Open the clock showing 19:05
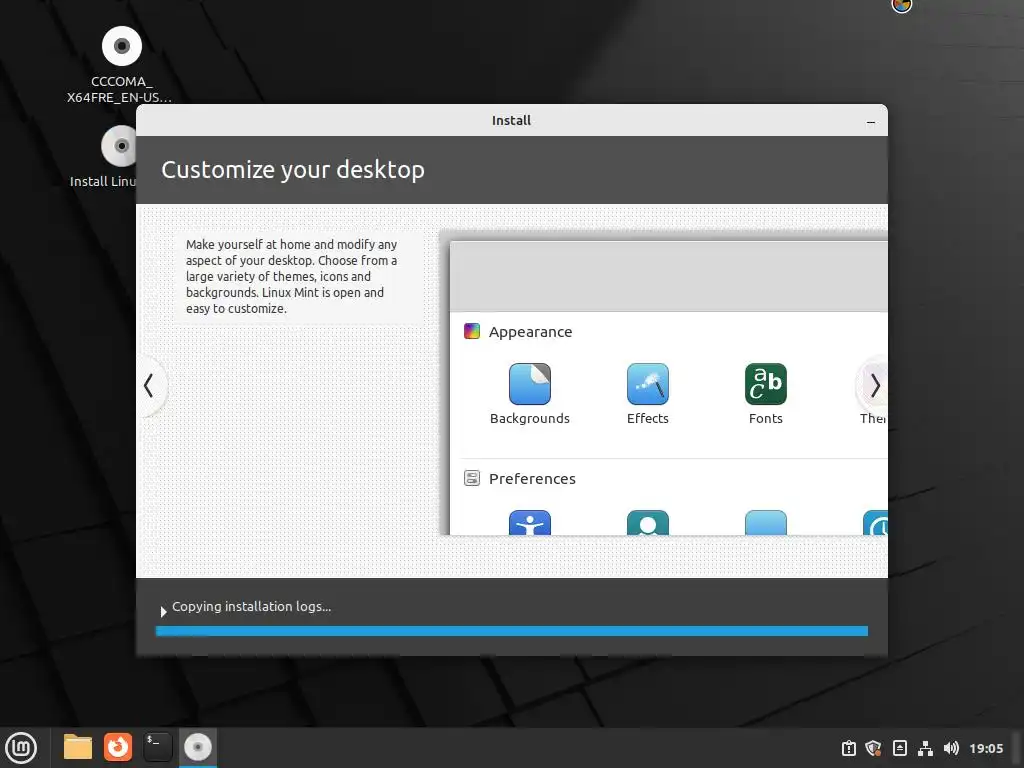This screenshot has height=768, width=1024. (x=985, y=748)
